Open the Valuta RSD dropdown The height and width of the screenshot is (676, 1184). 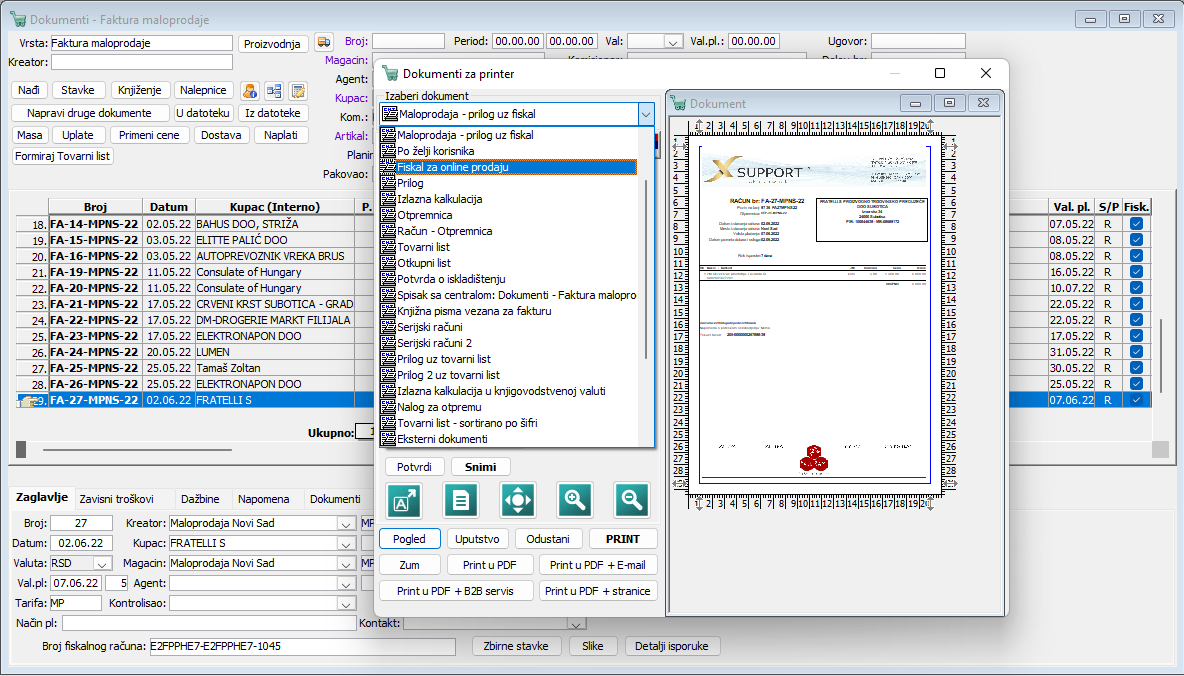(x=101, y=563)
